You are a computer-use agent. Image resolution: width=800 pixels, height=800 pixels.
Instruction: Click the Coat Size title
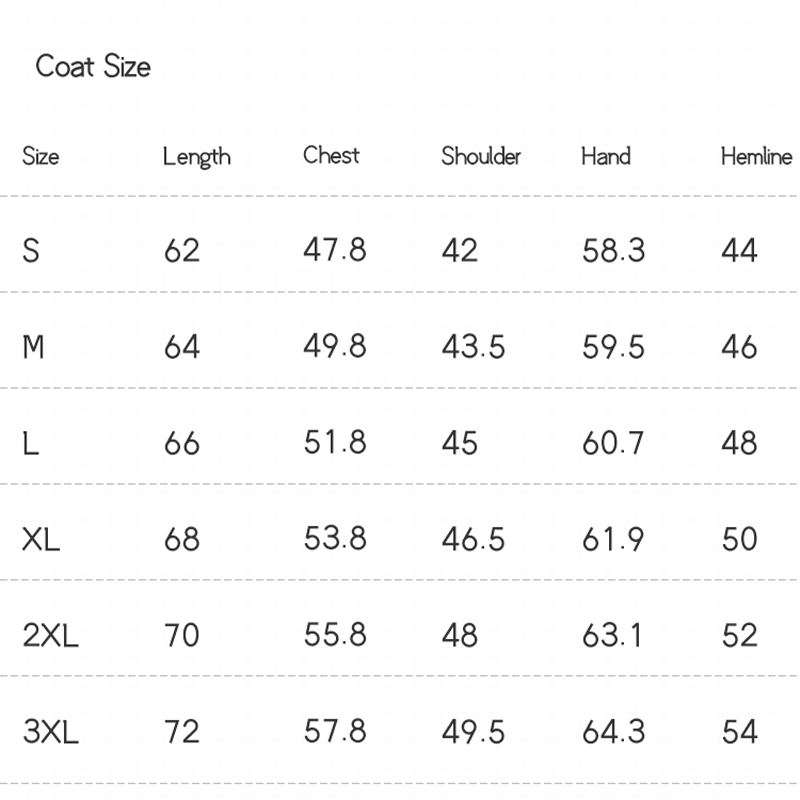[x=93, y=67]
